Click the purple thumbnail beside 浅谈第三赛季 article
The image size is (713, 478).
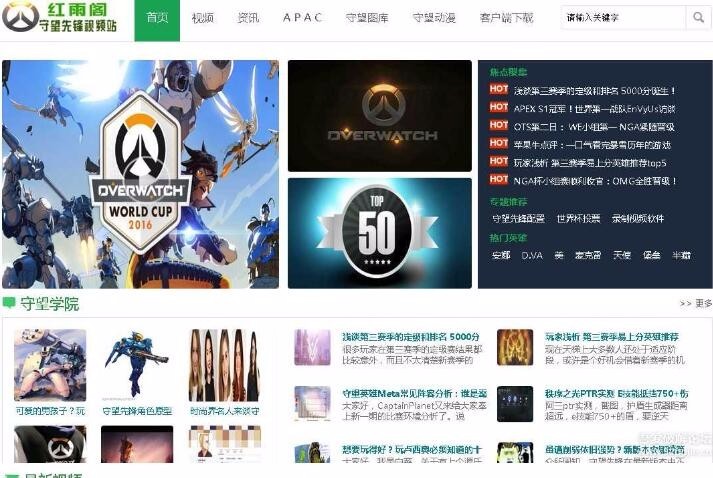point(312,347)
